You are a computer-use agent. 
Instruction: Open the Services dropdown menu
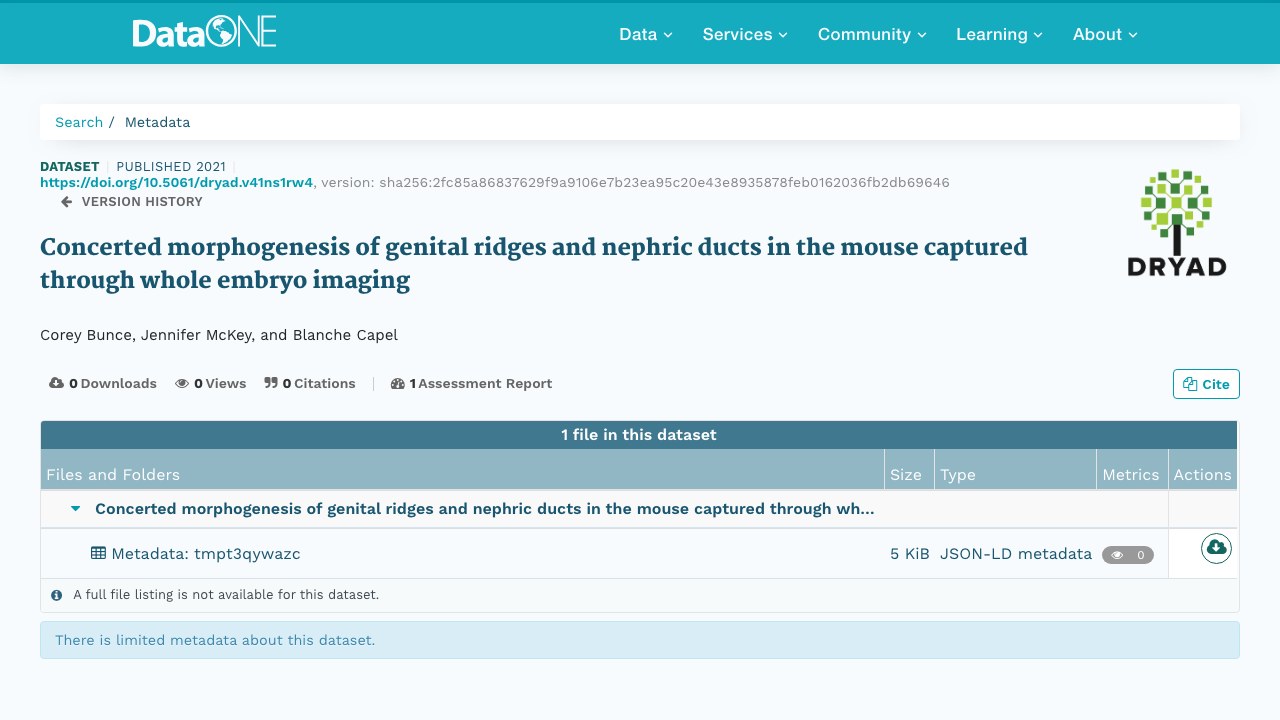click(x=745, y=34)
